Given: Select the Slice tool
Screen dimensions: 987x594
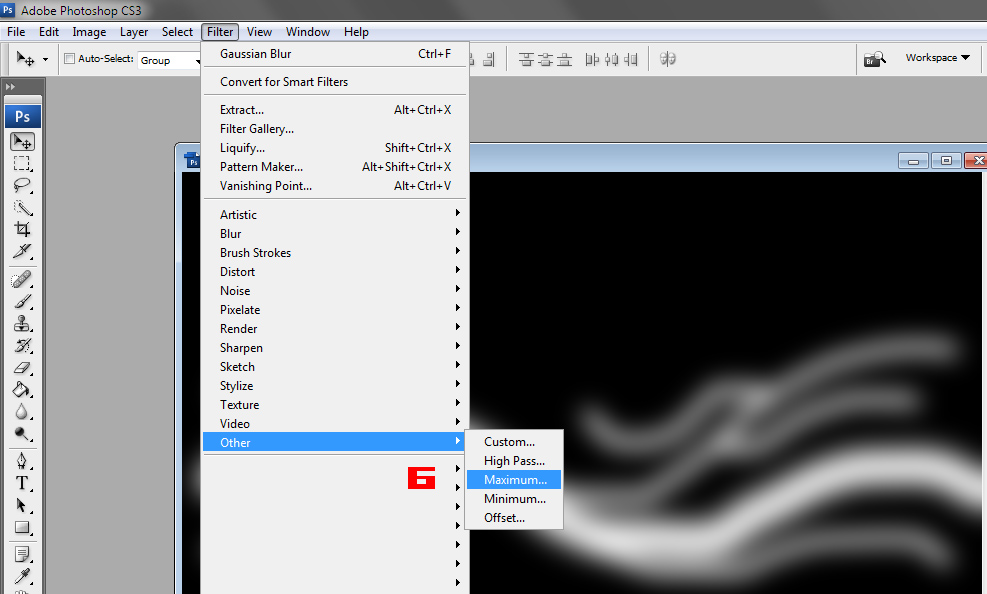Looking at the screenshot, I should [x=22, y=251].
